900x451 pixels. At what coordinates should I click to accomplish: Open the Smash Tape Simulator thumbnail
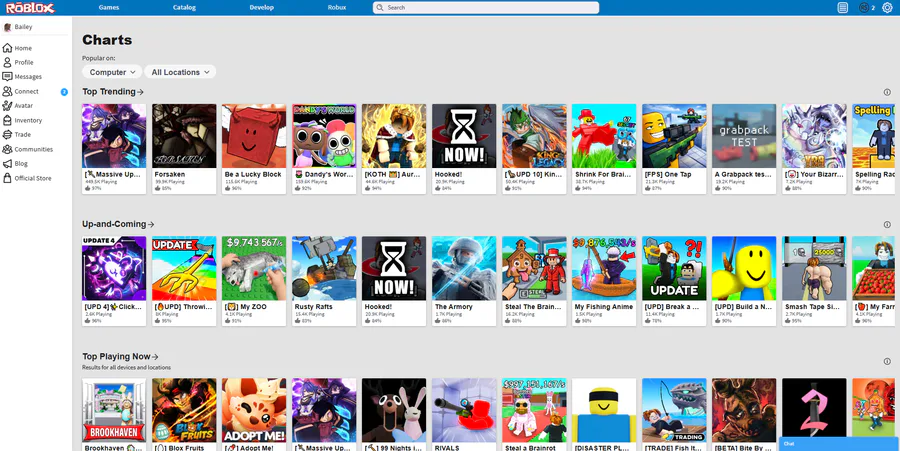pos(814,269)
